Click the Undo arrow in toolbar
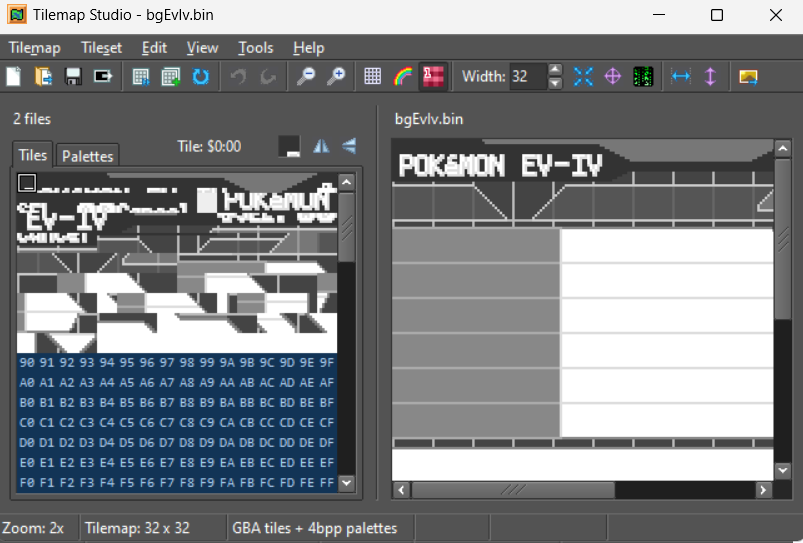Image resolution: width=803 pixels, height=543 pixels. pos(238,76)
